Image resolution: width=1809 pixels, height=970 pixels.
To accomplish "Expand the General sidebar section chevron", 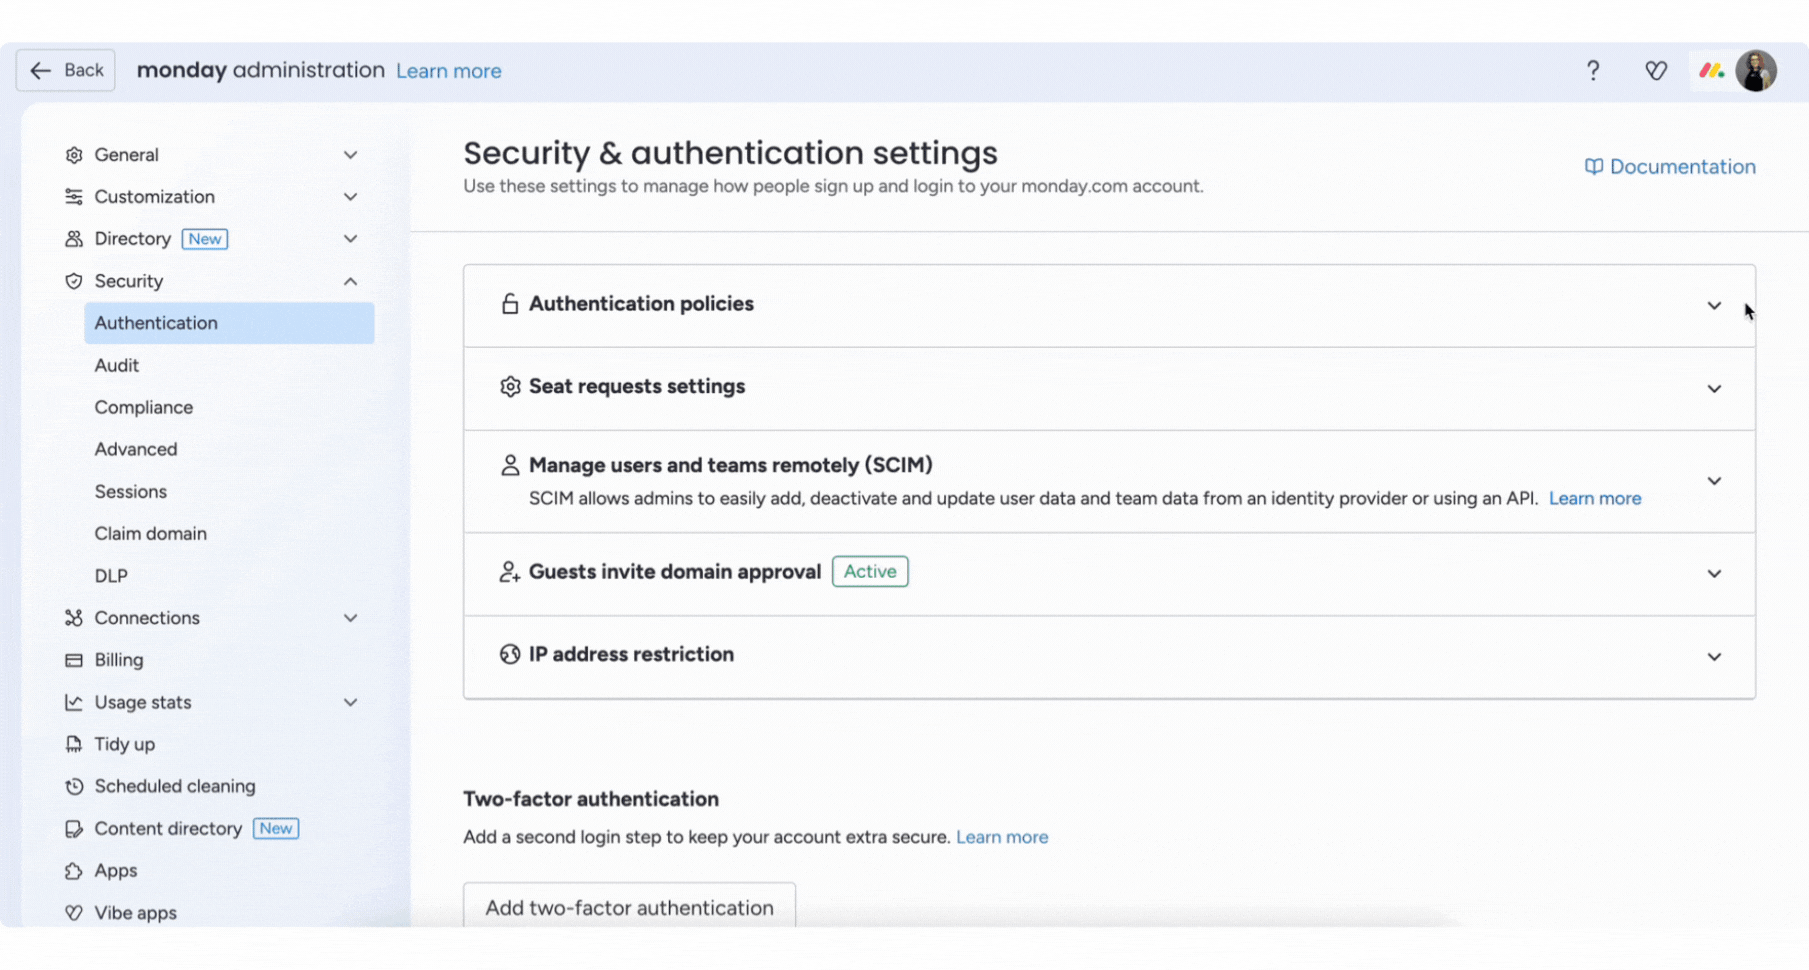I will point(350,155).
